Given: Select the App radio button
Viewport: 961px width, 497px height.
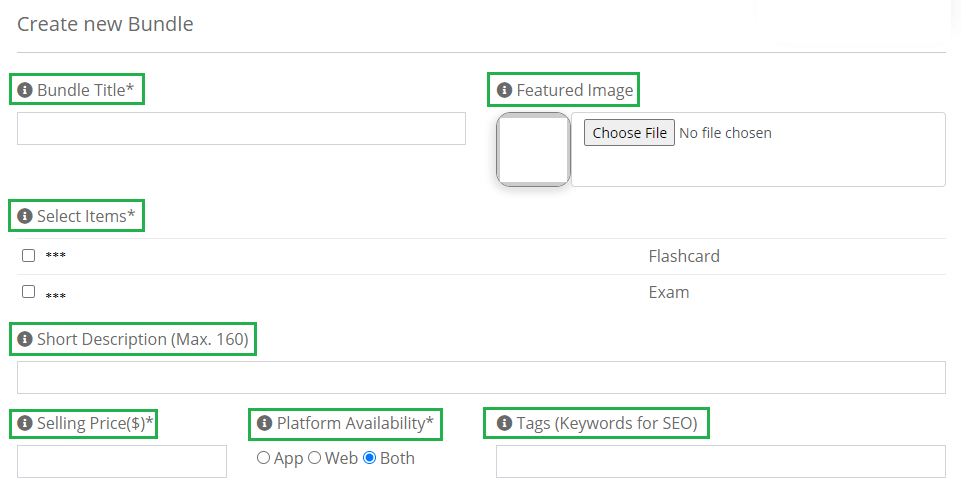Looking at the screenshot, I should (x=264, y=458).
